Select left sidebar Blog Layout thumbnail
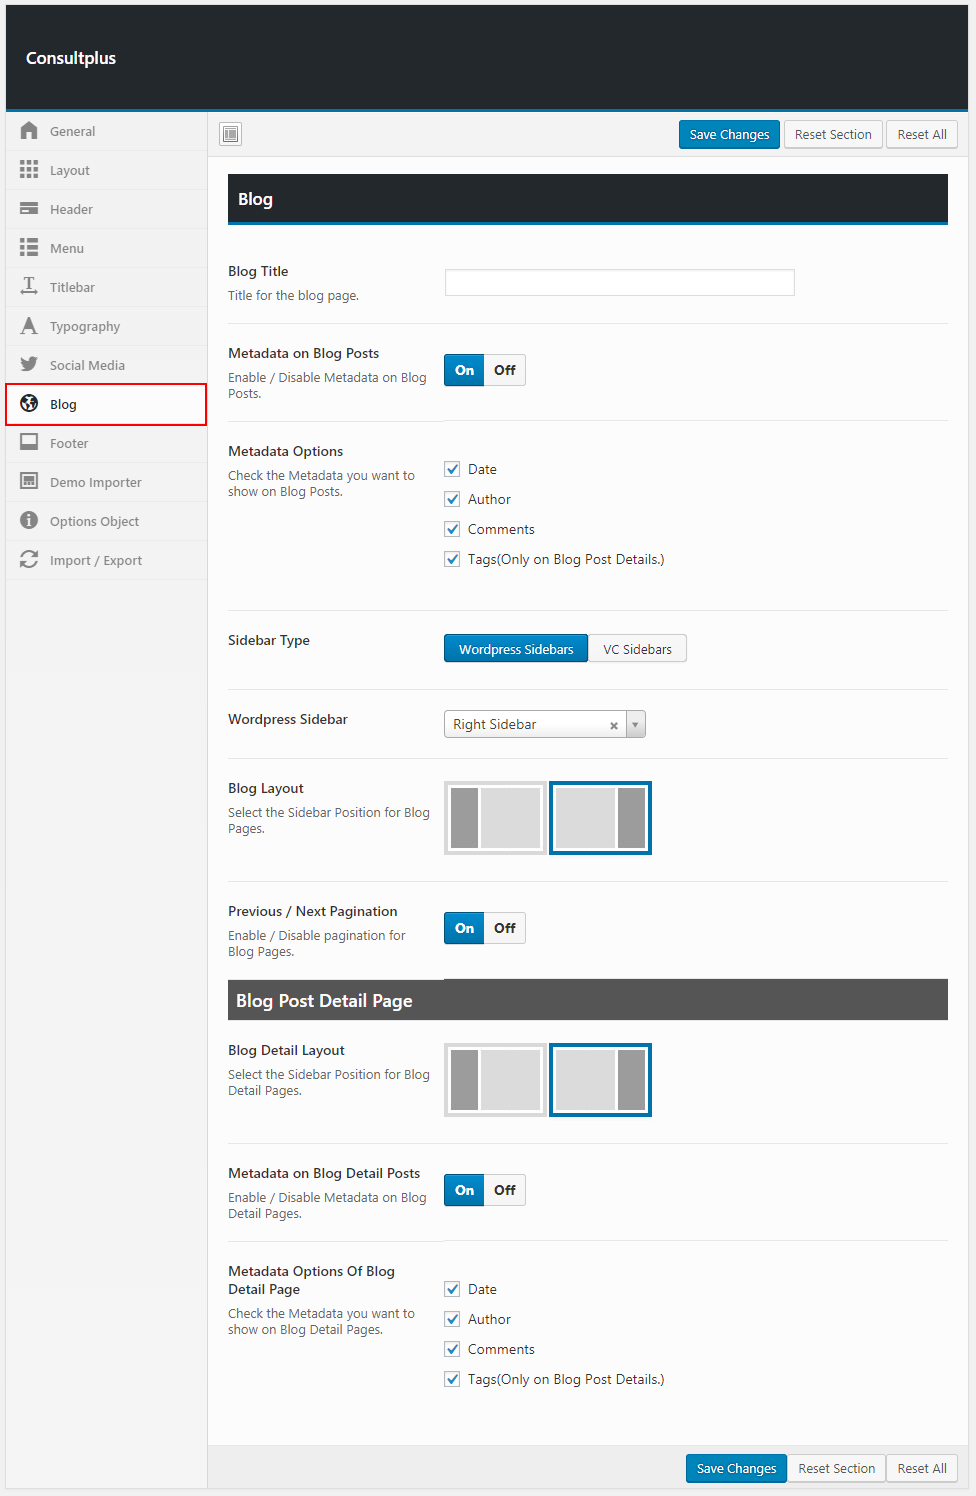 coord(496,818)
